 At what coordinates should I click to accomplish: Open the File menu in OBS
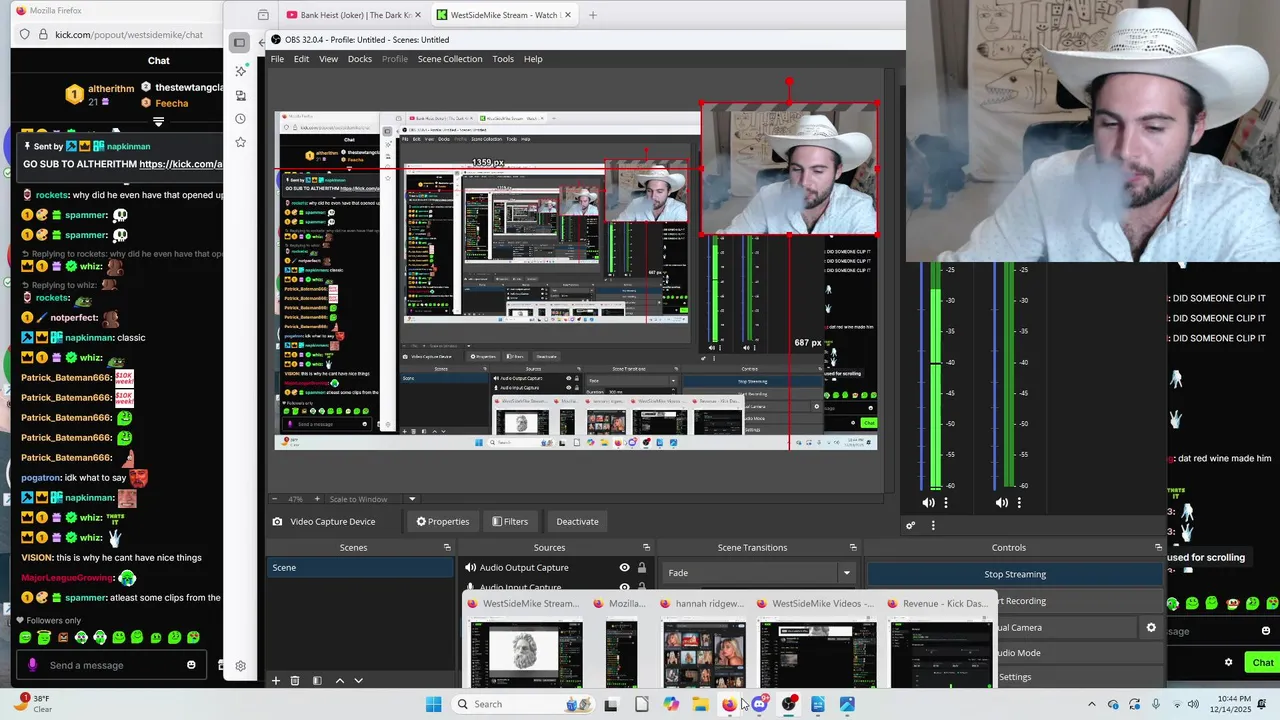click(x=277, y=59)
